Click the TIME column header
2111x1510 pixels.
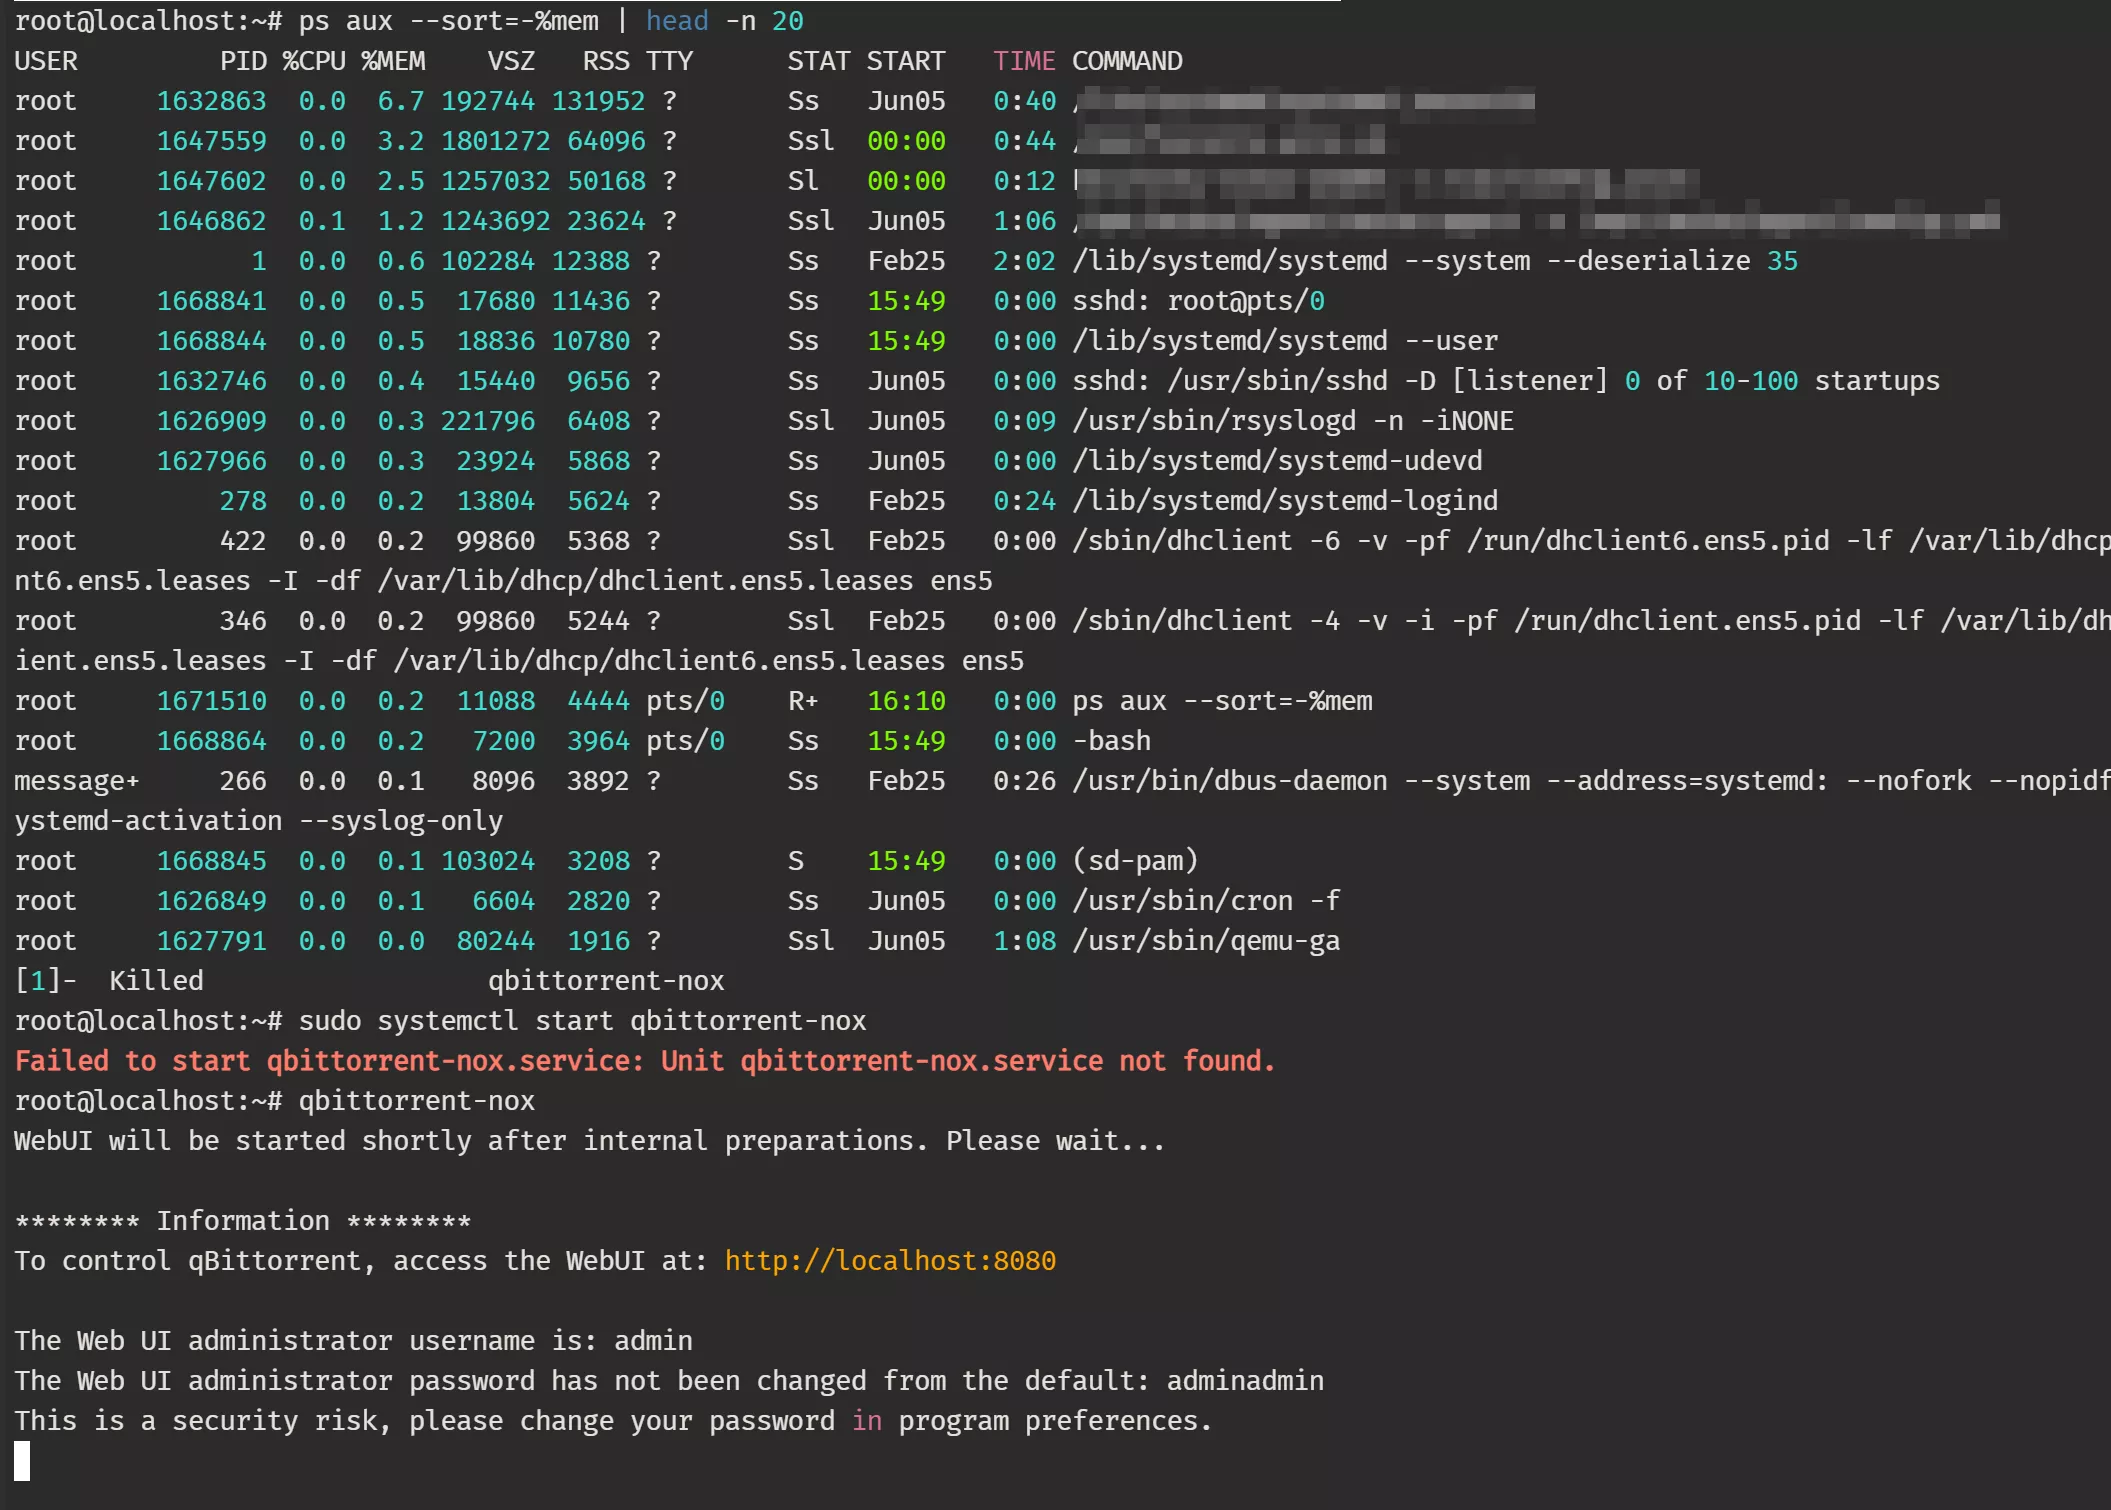click(1024, 60)
